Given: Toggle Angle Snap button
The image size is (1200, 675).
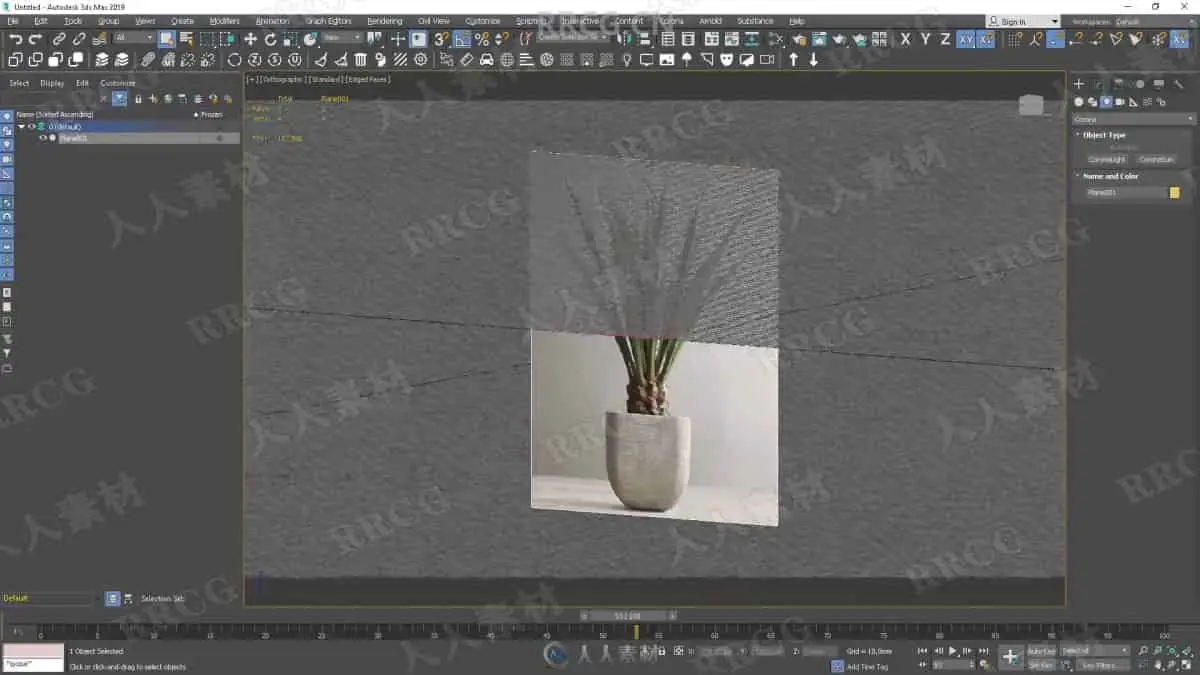Looking at the screenshot, I should pyautogui.click(x=462, y=39).
